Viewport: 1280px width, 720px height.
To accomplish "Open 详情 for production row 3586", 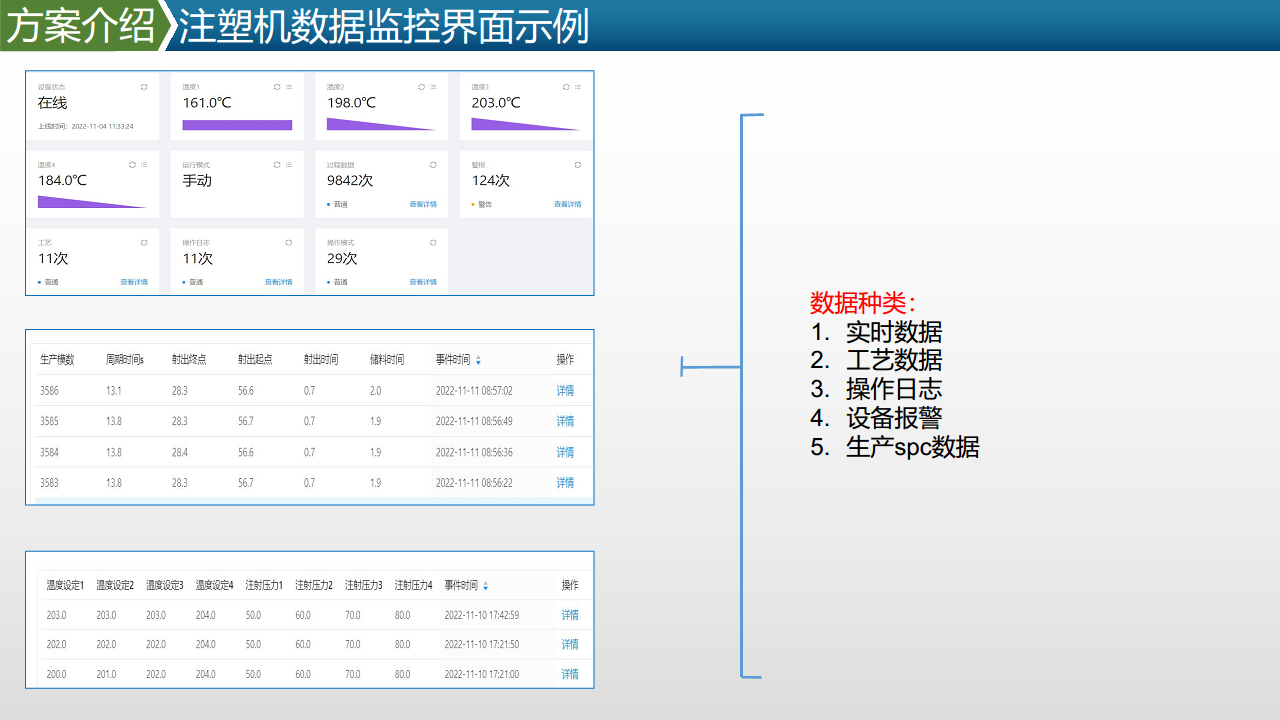I will click(x=565, y=391).
